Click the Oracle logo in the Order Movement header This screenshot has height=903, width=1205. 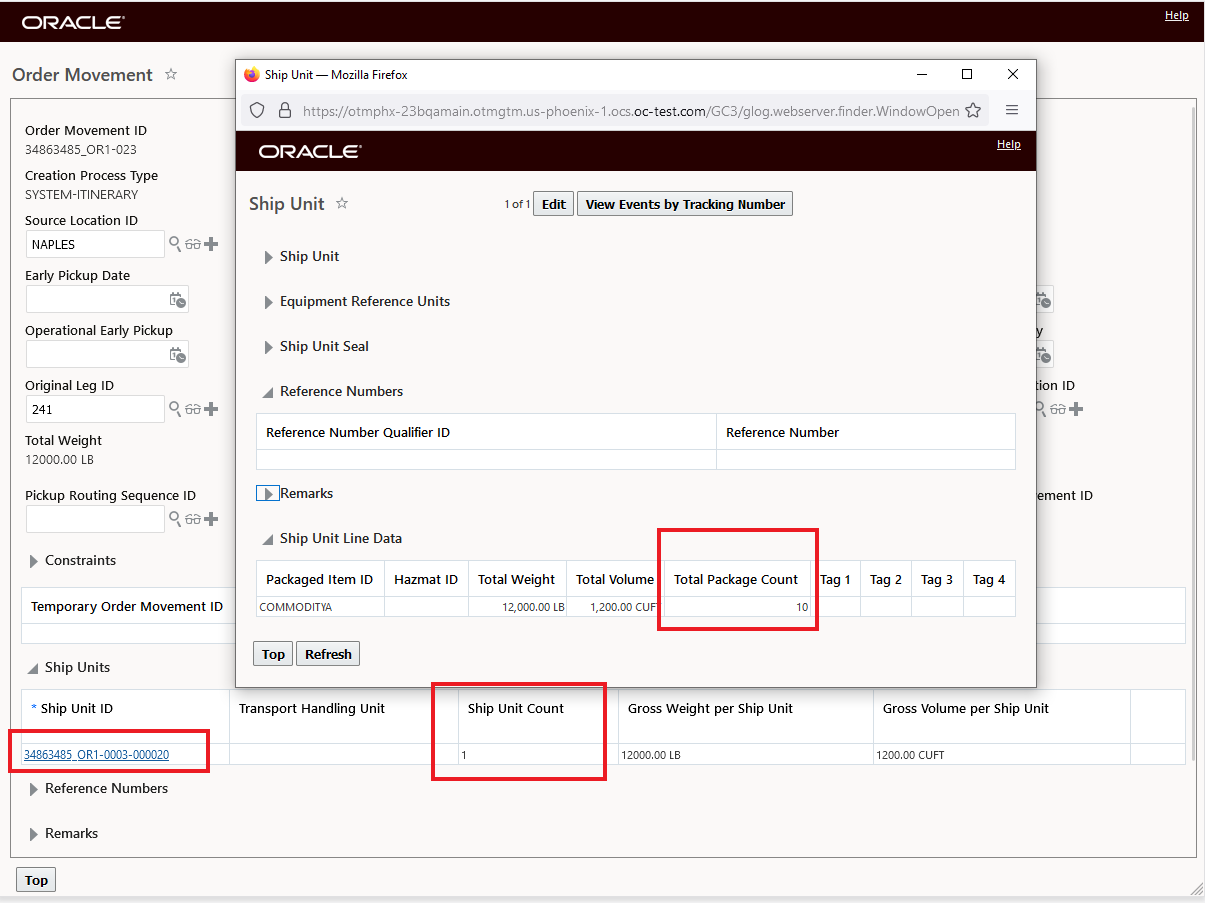(x=73, y=22)
